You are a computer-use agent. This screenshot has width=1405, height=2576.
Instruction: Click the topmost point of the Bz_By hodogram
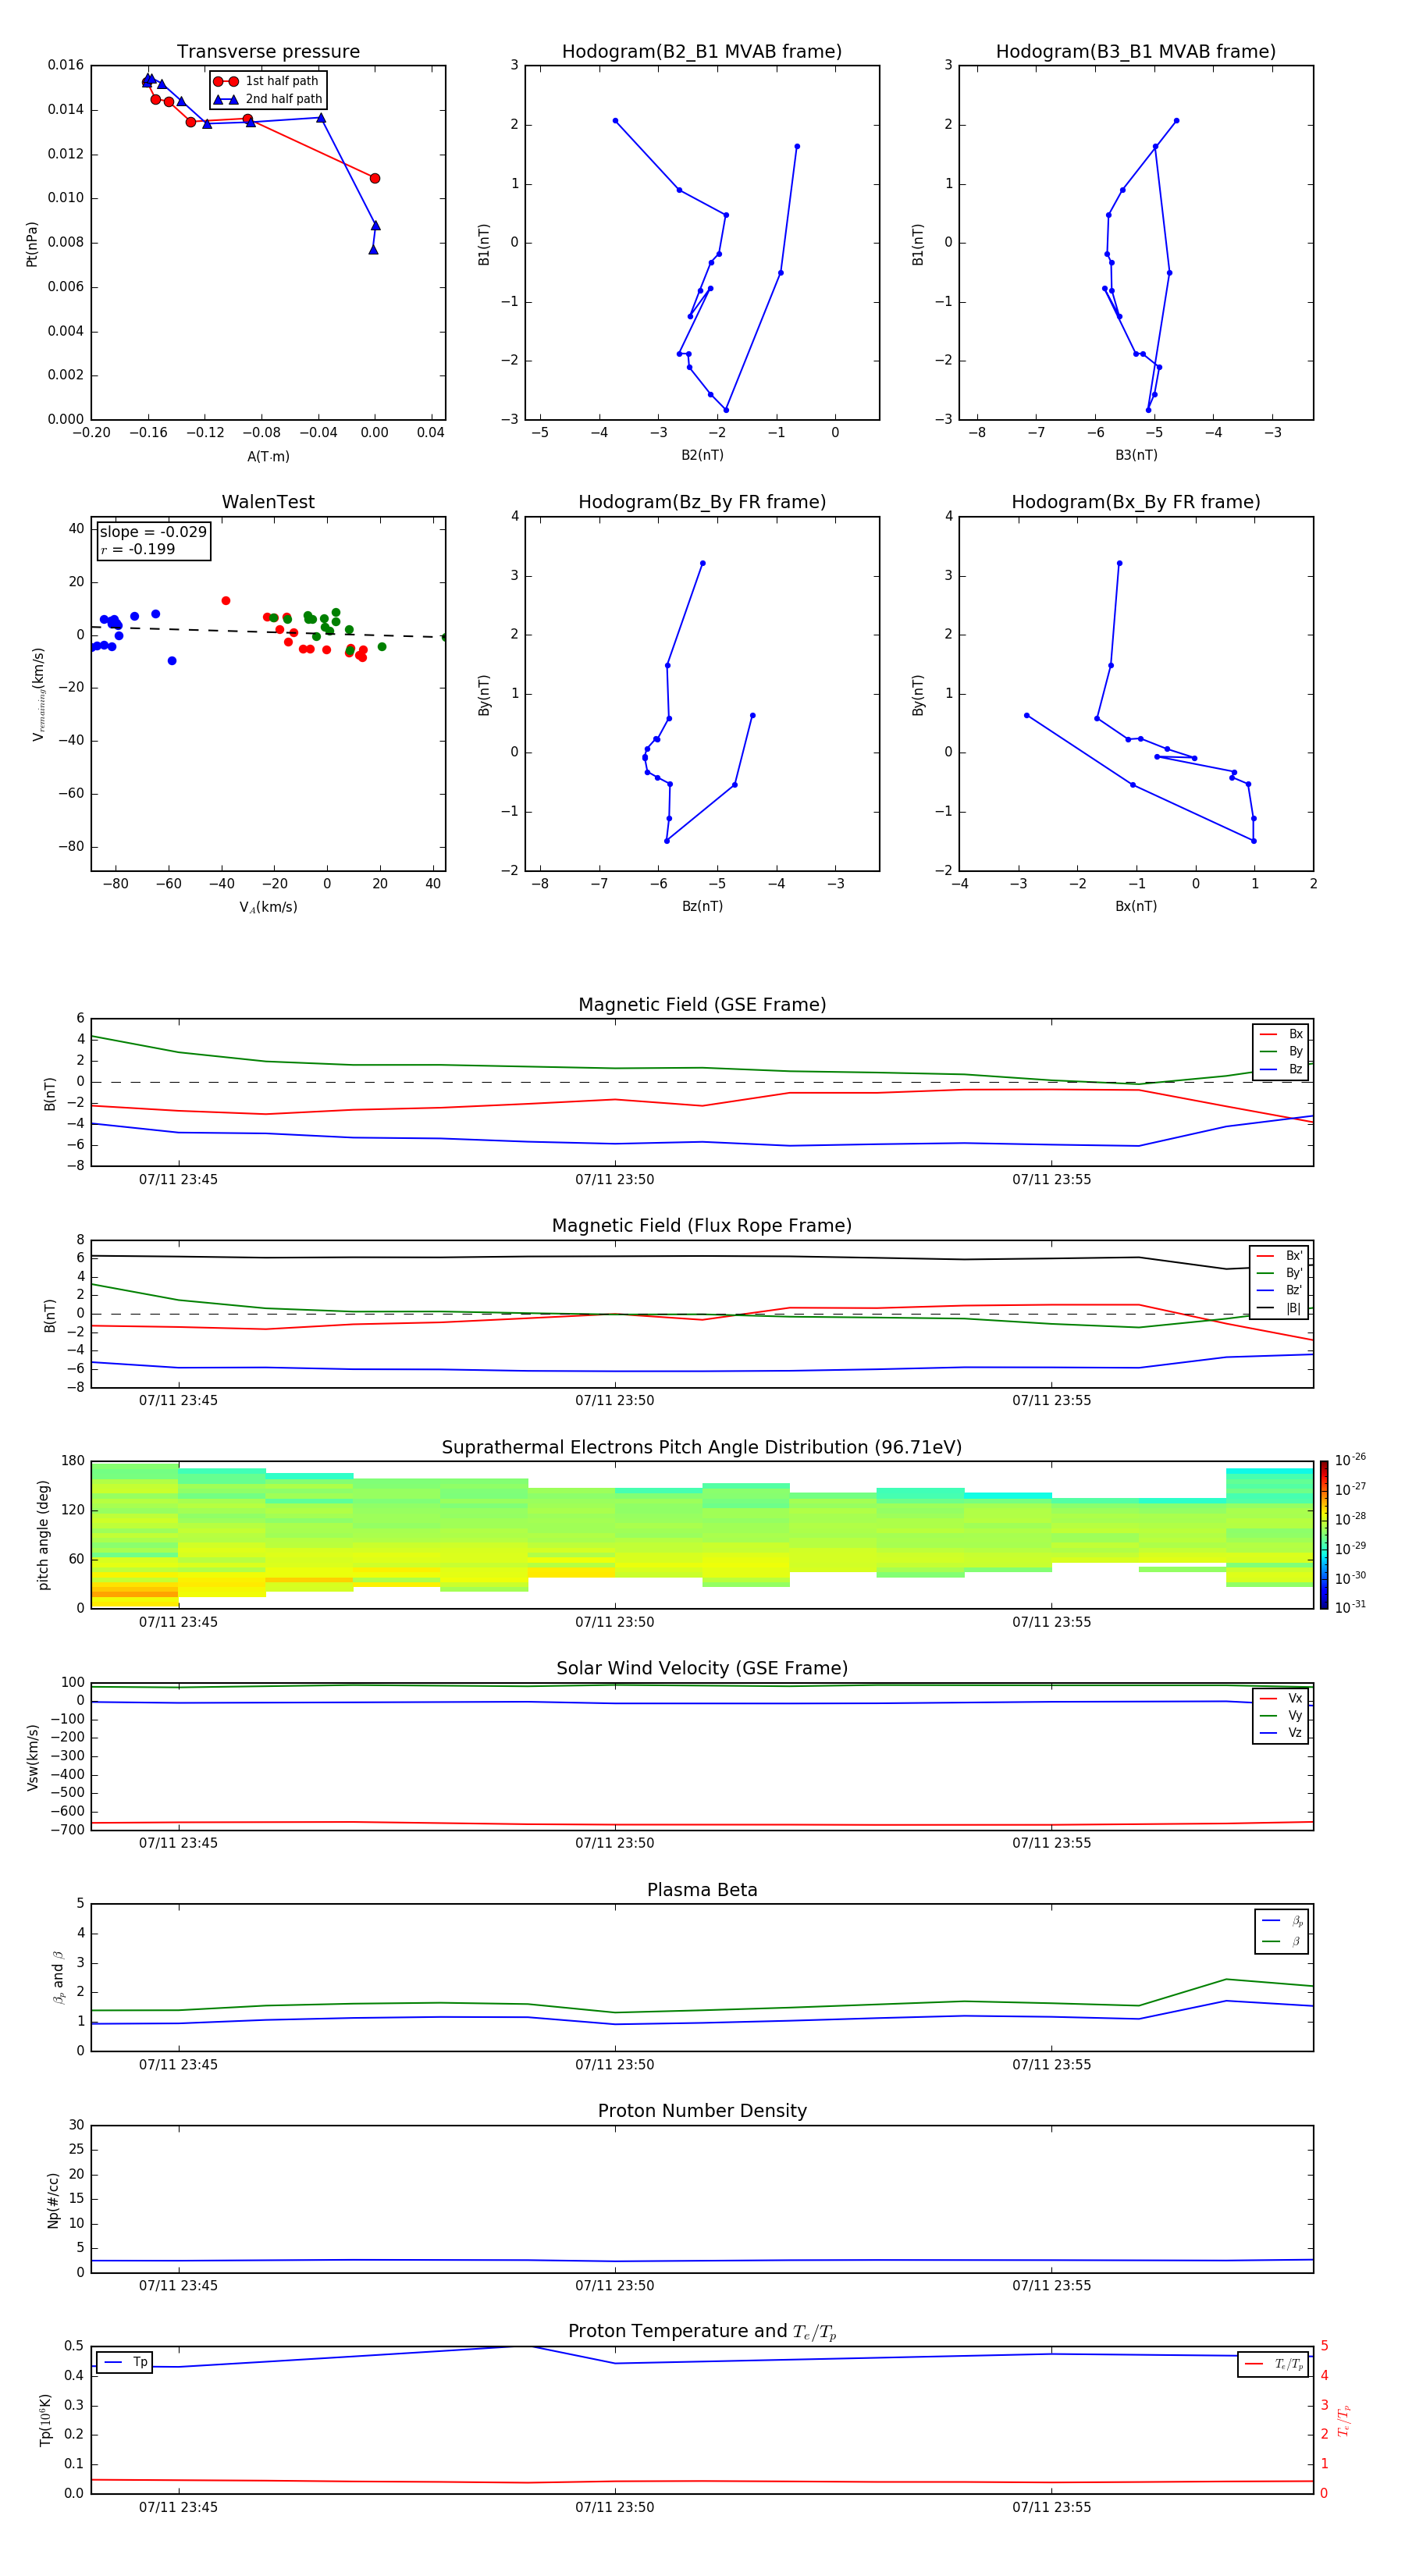pos(703,563)
